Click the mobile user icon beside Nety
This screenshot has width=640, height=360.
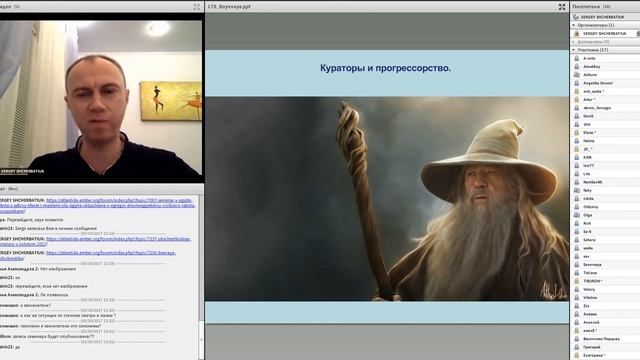point(577,190)
